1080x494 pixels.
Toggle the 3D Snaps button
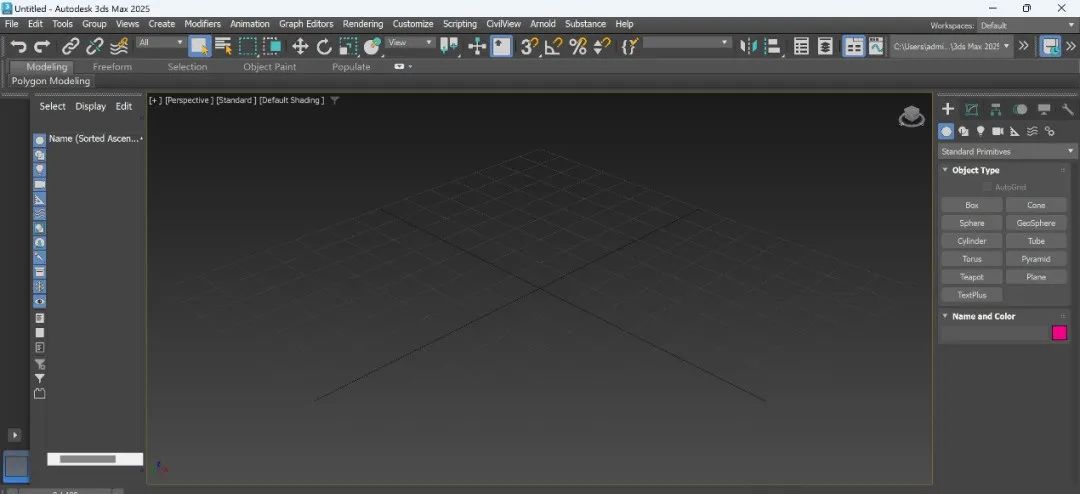point(529,47)
